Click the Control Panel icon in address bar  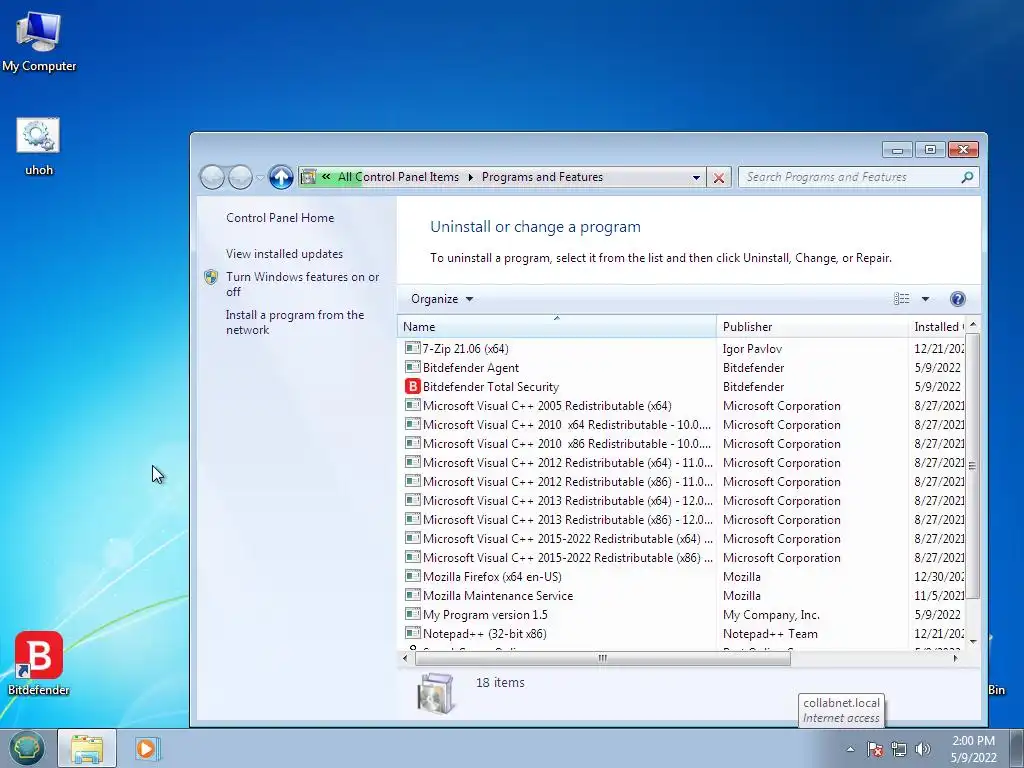pos(308,177)
